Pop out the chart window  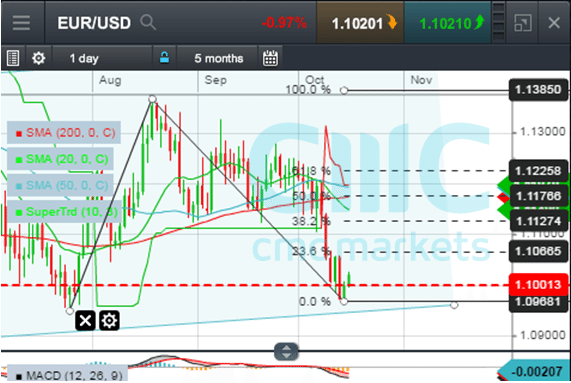click(523, 23)
